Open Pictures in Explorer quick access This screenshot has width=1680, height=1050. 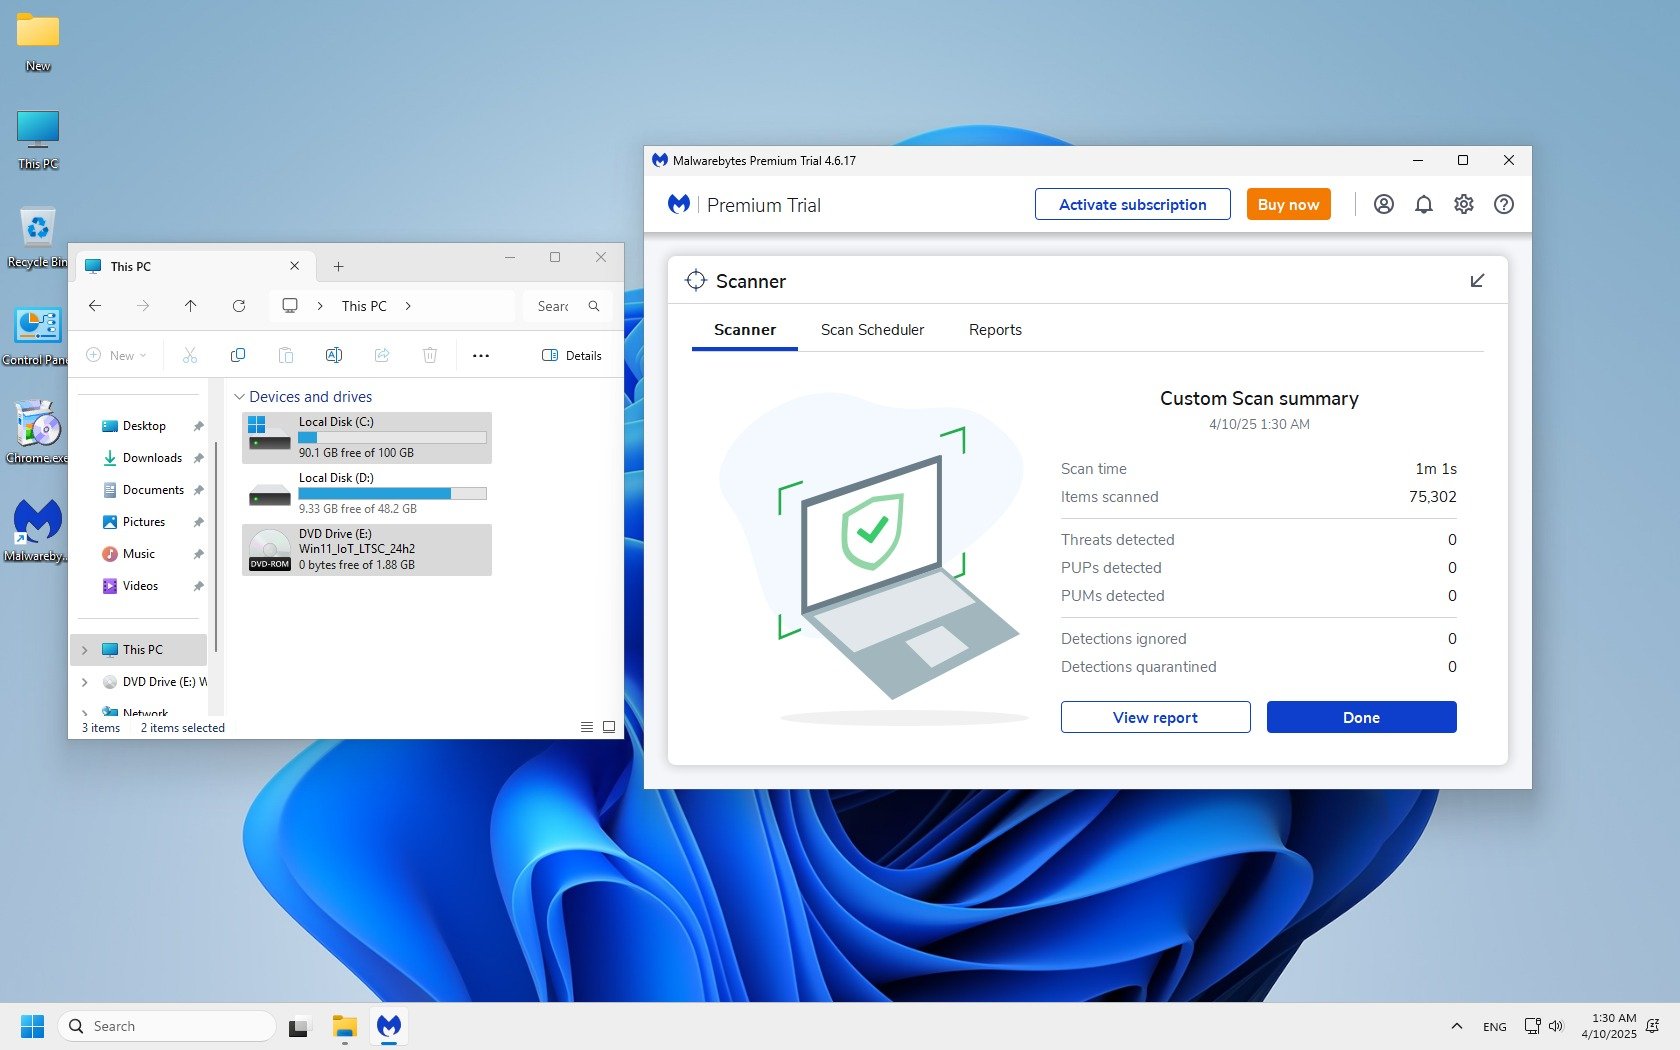click(143, 522)
